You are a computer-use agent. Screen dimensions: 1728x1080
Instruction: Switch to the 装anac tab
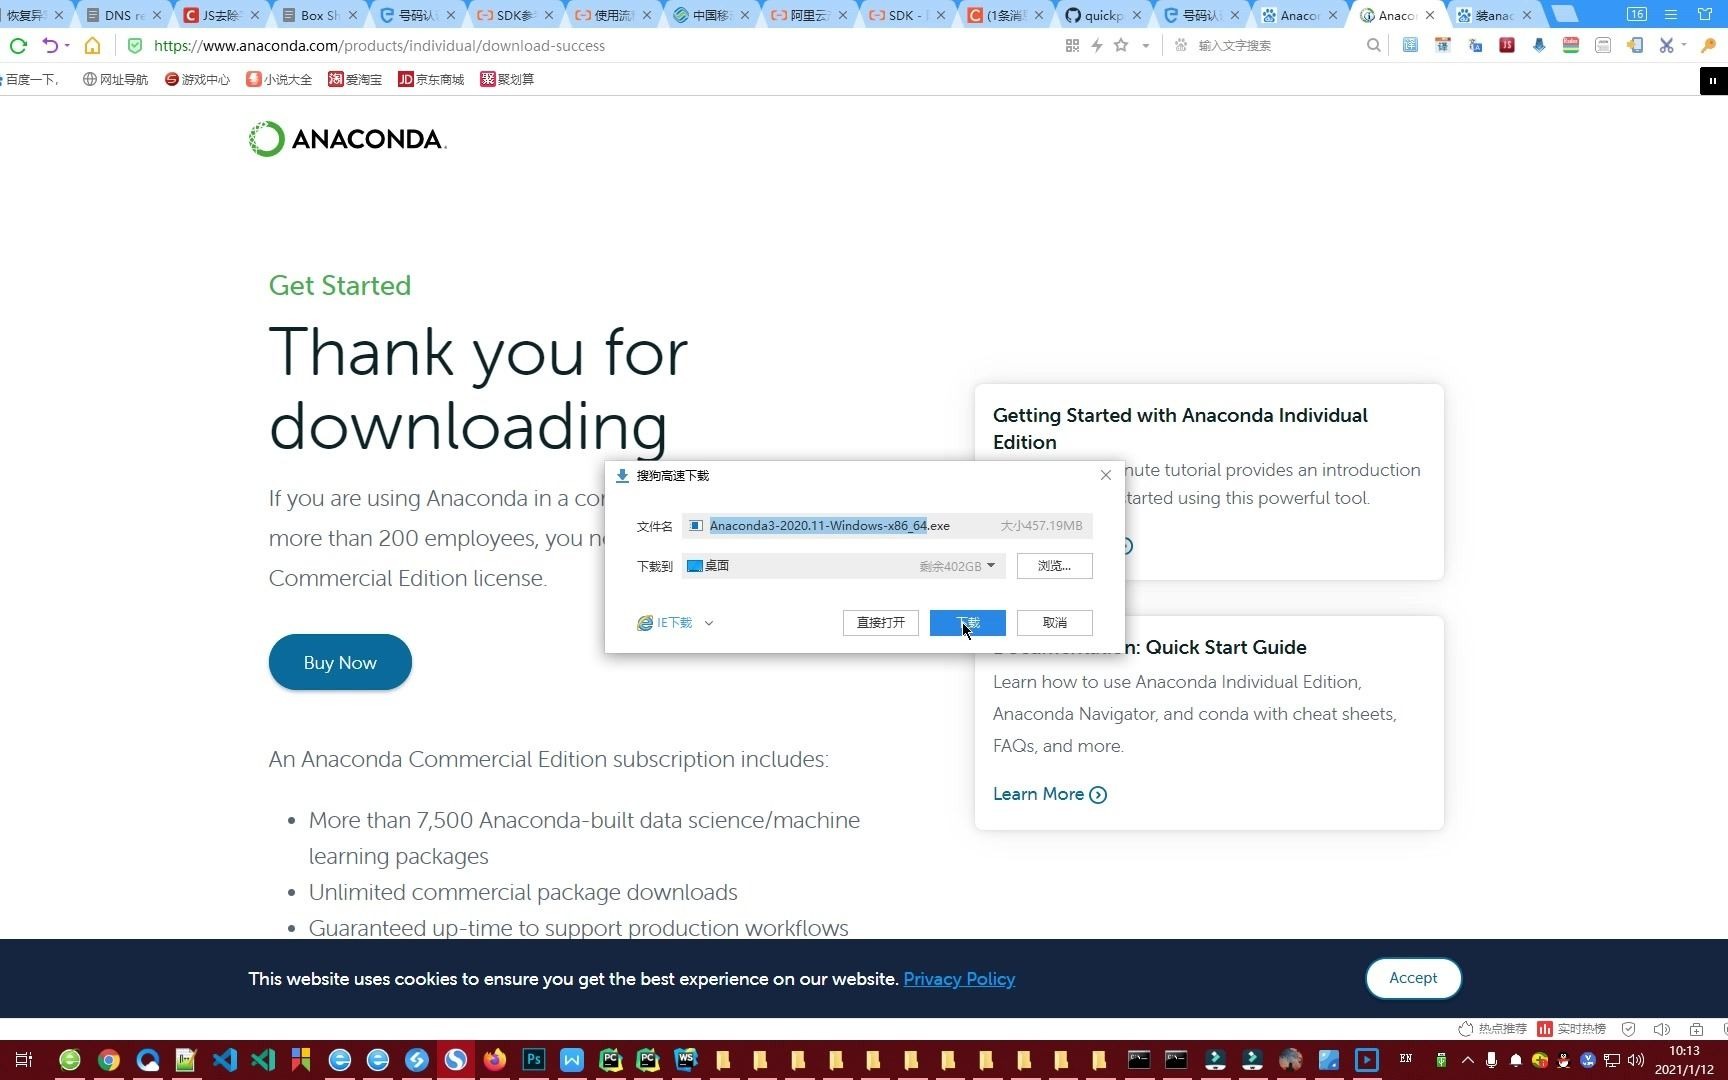coord(1494,15)
